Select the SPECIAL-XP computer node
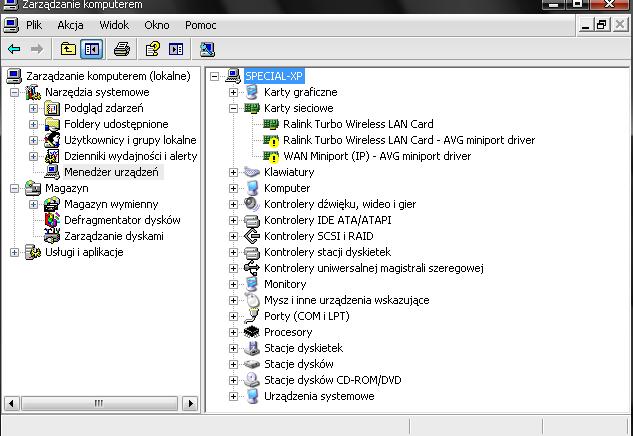 274,76
